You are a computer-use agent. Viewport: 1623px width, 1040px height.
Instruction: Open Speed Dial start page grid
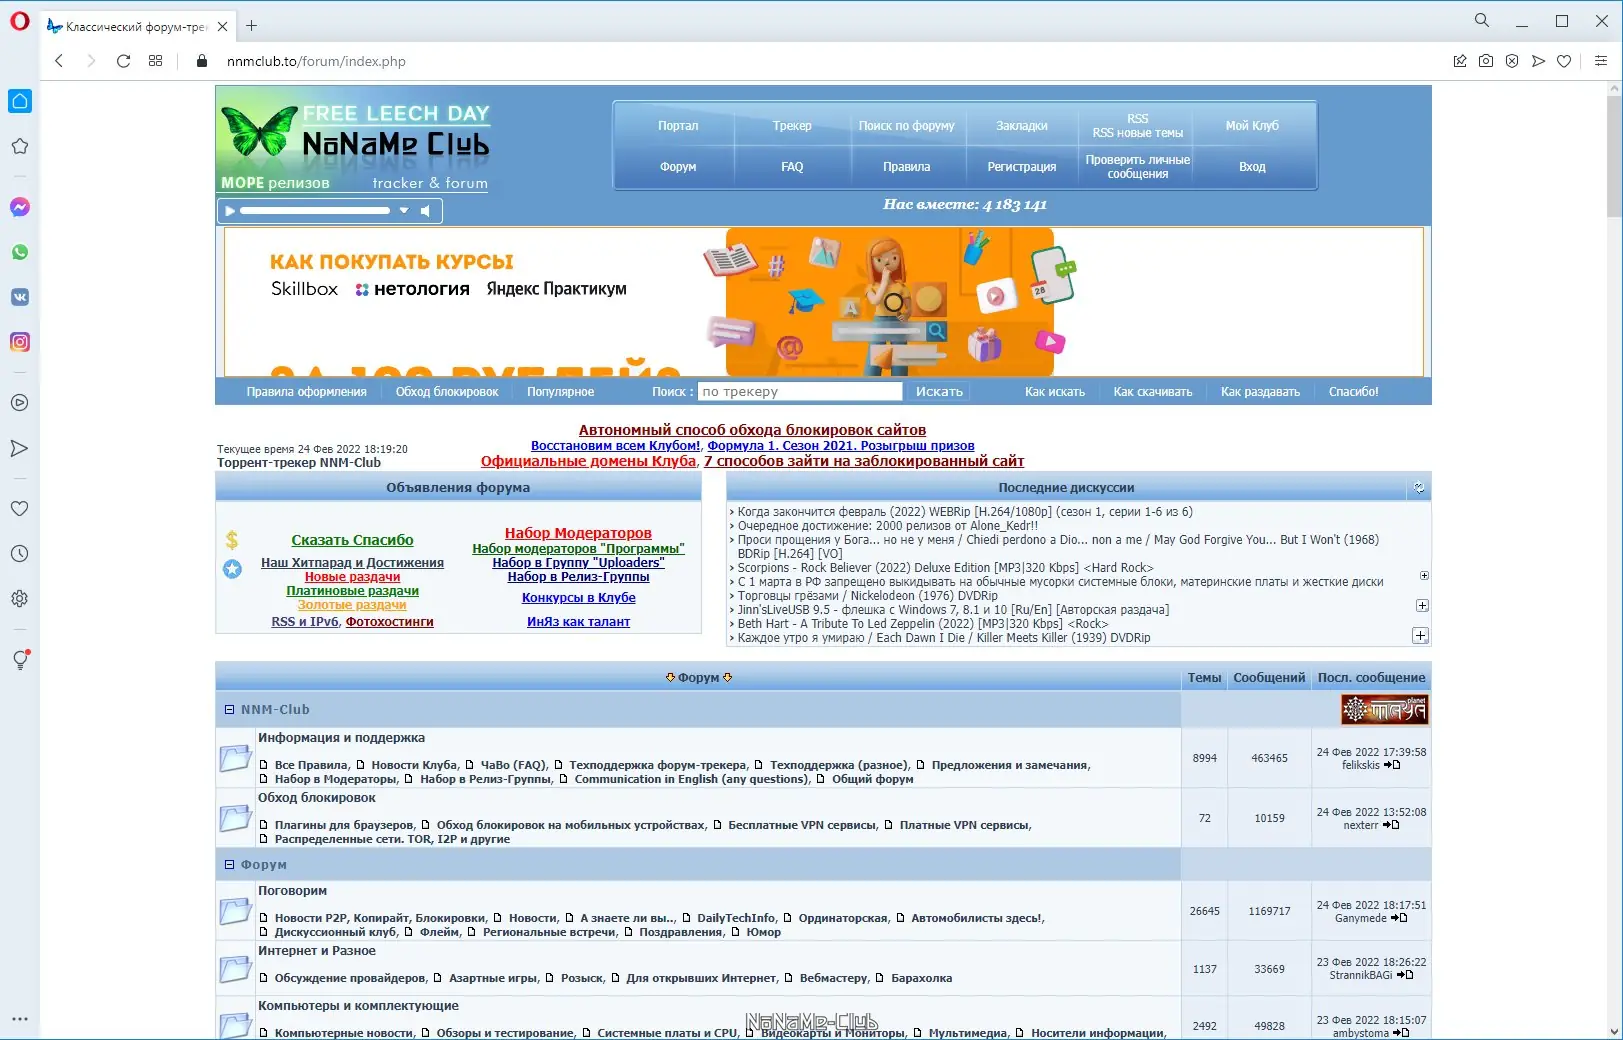[155, 61]
